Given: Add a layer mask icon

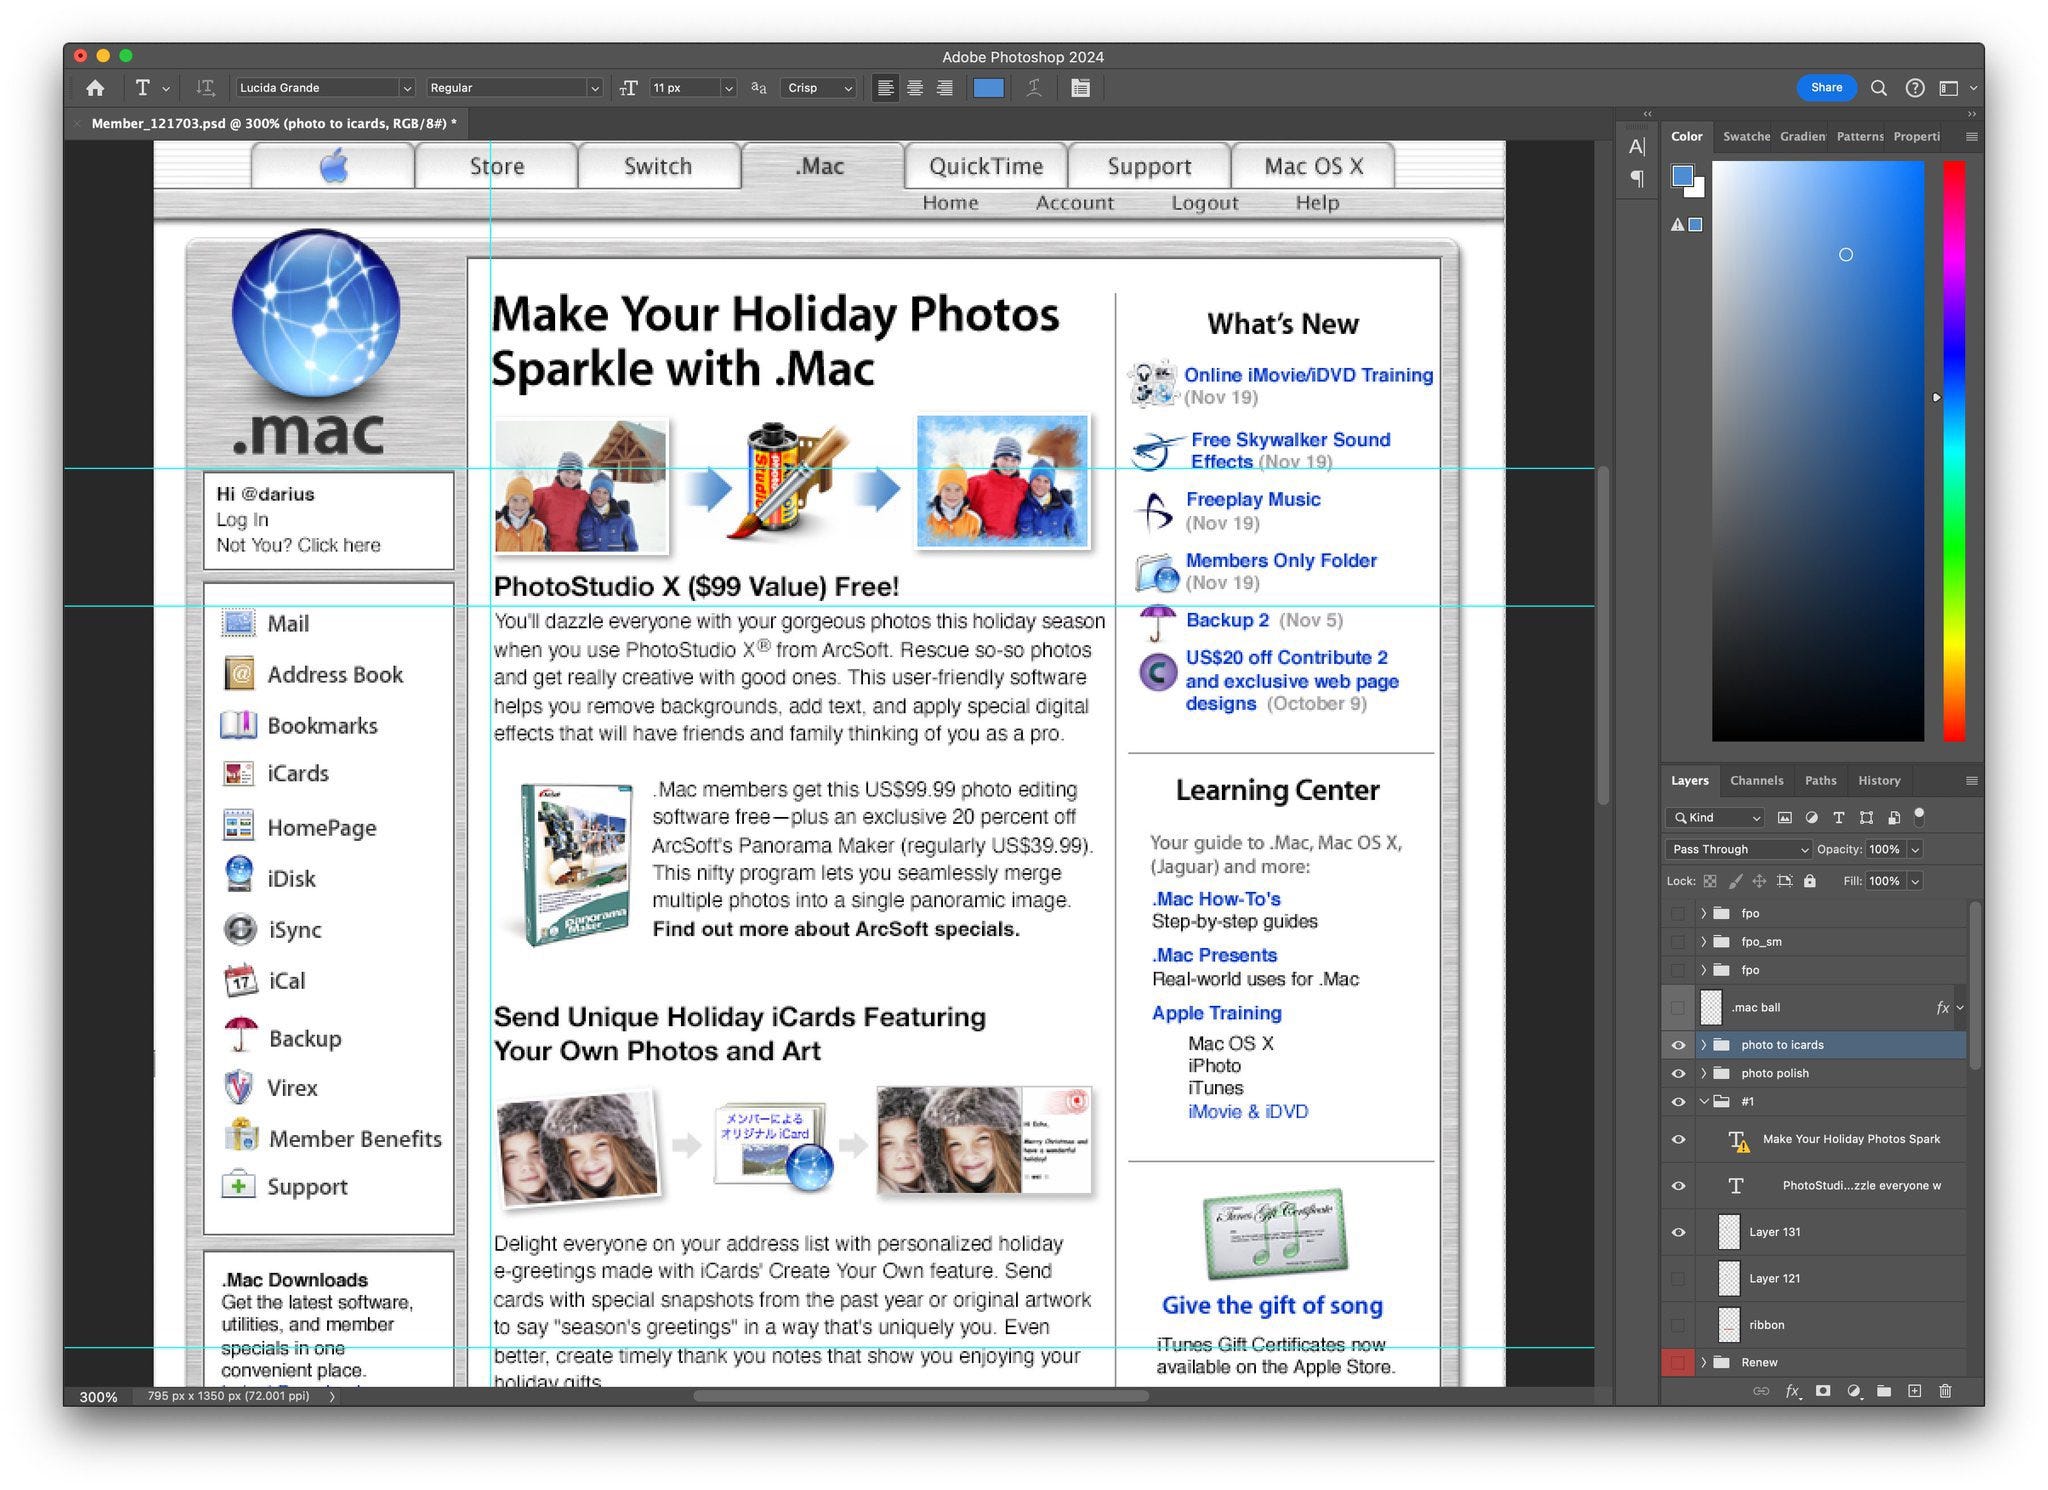Looking at the screenshot, I should coord(1823,1391).
